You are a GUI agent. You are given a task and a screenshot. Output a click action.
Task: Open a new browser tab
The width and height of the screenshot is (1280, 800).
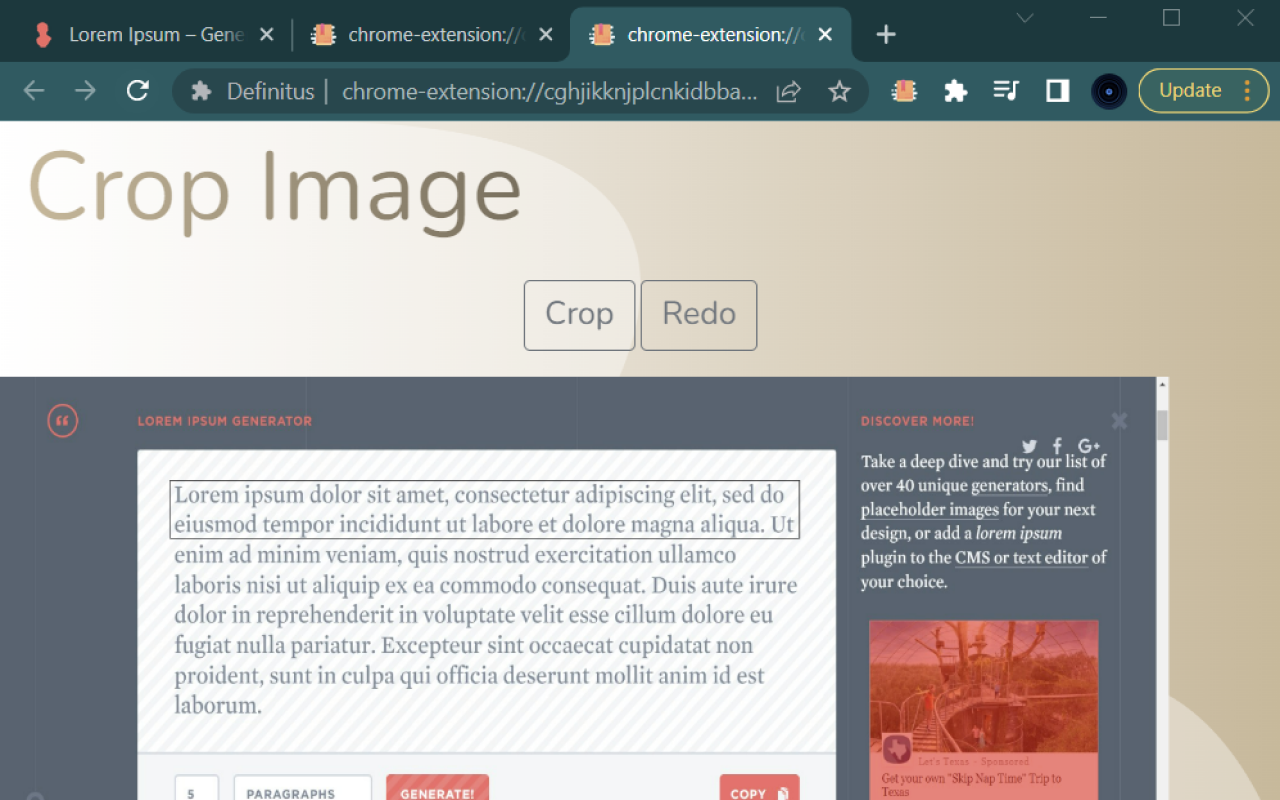(885, 35)
